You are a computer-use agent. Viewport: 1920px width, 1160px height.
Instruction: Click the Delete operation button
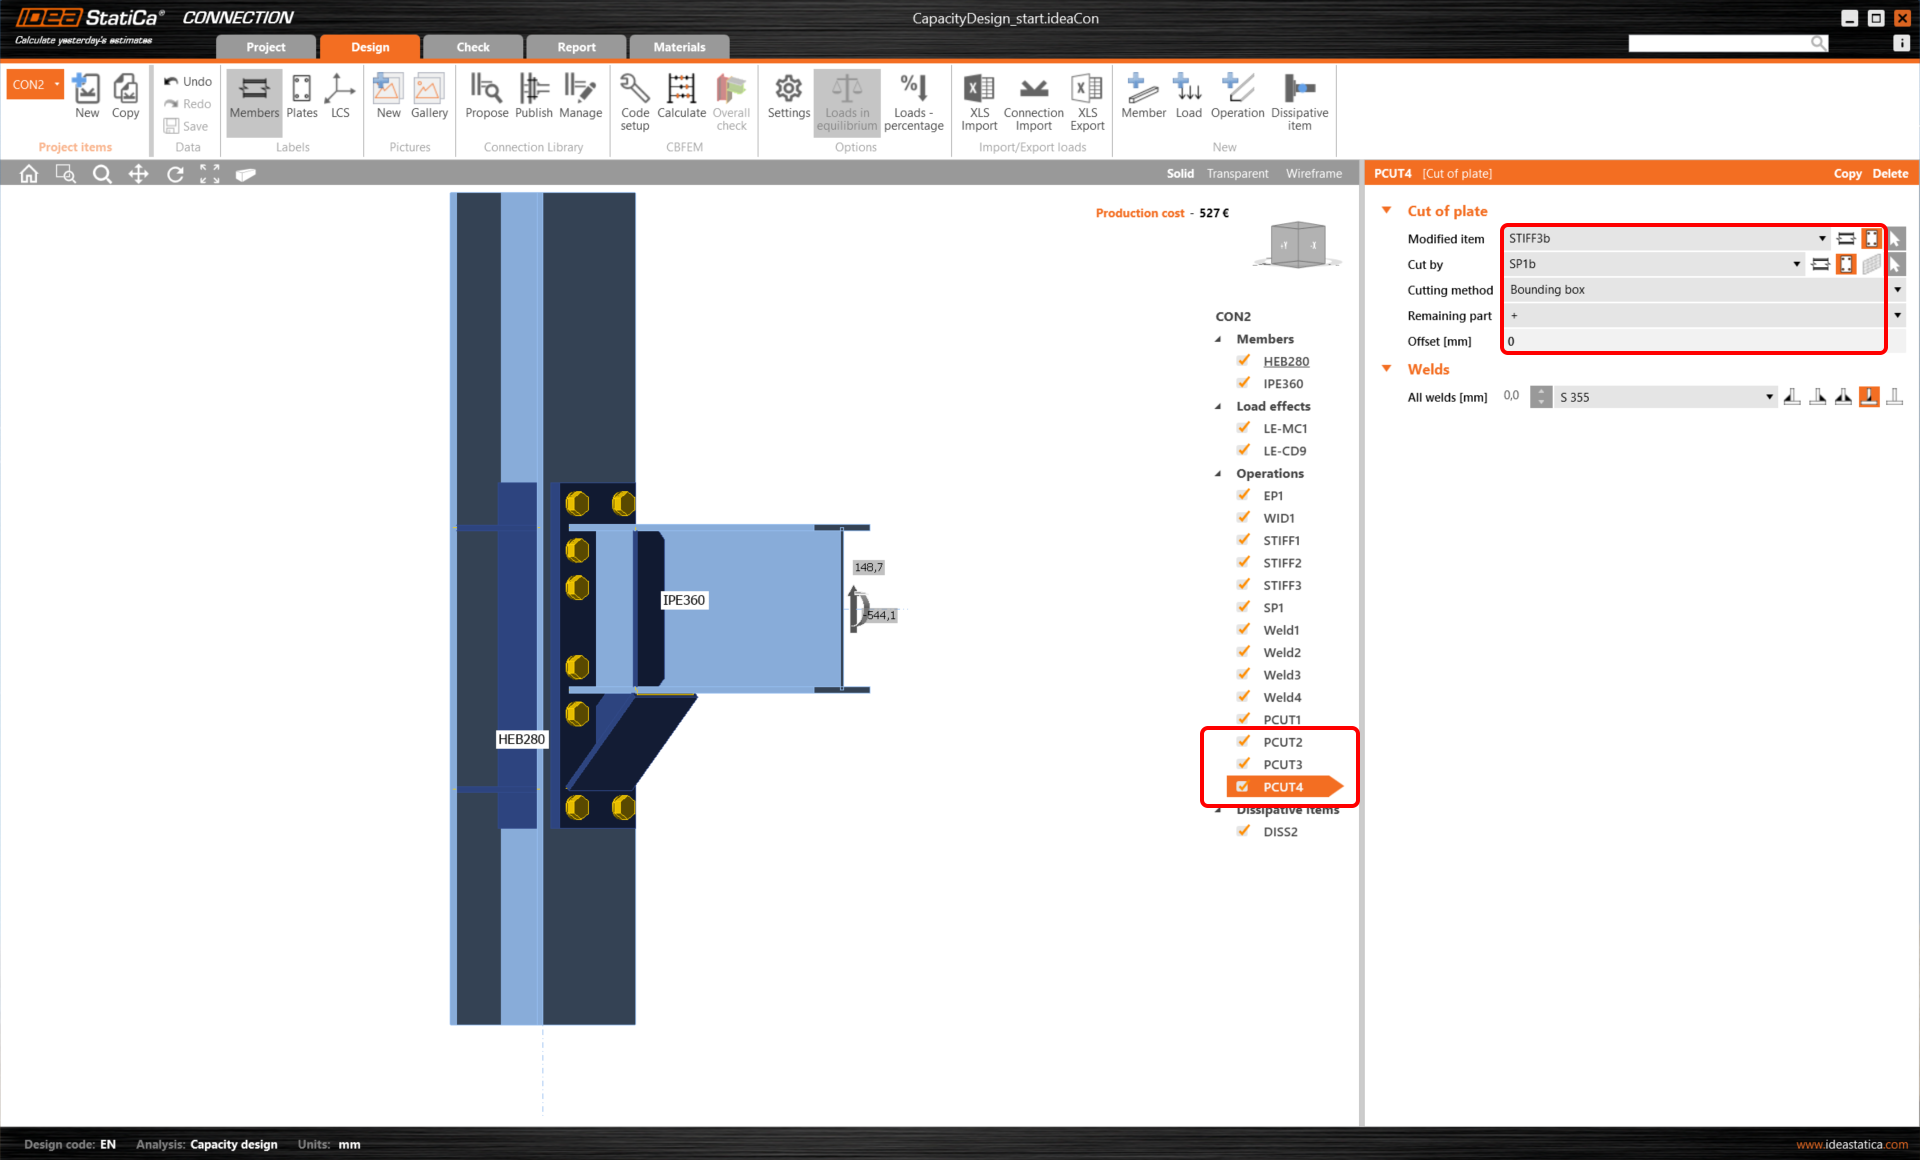[1890, 174]
